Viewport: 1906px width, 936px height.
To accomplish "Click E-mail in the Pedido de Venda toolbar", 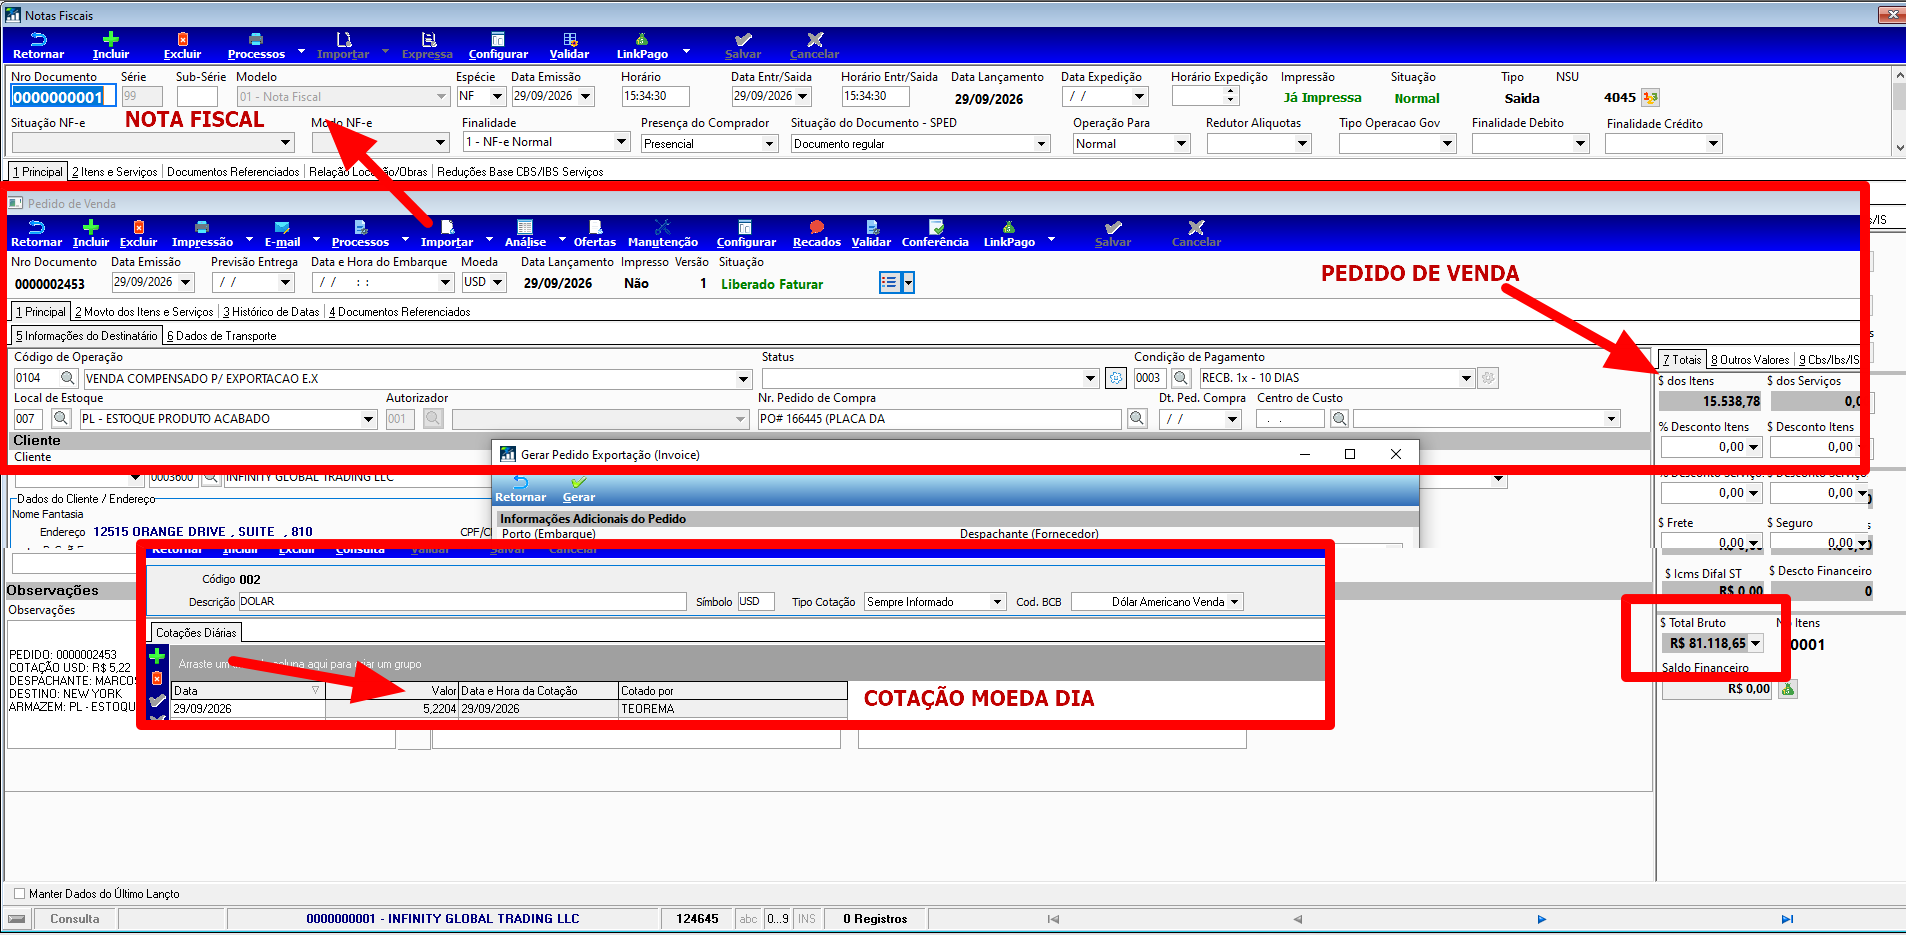I will [282, 234].
